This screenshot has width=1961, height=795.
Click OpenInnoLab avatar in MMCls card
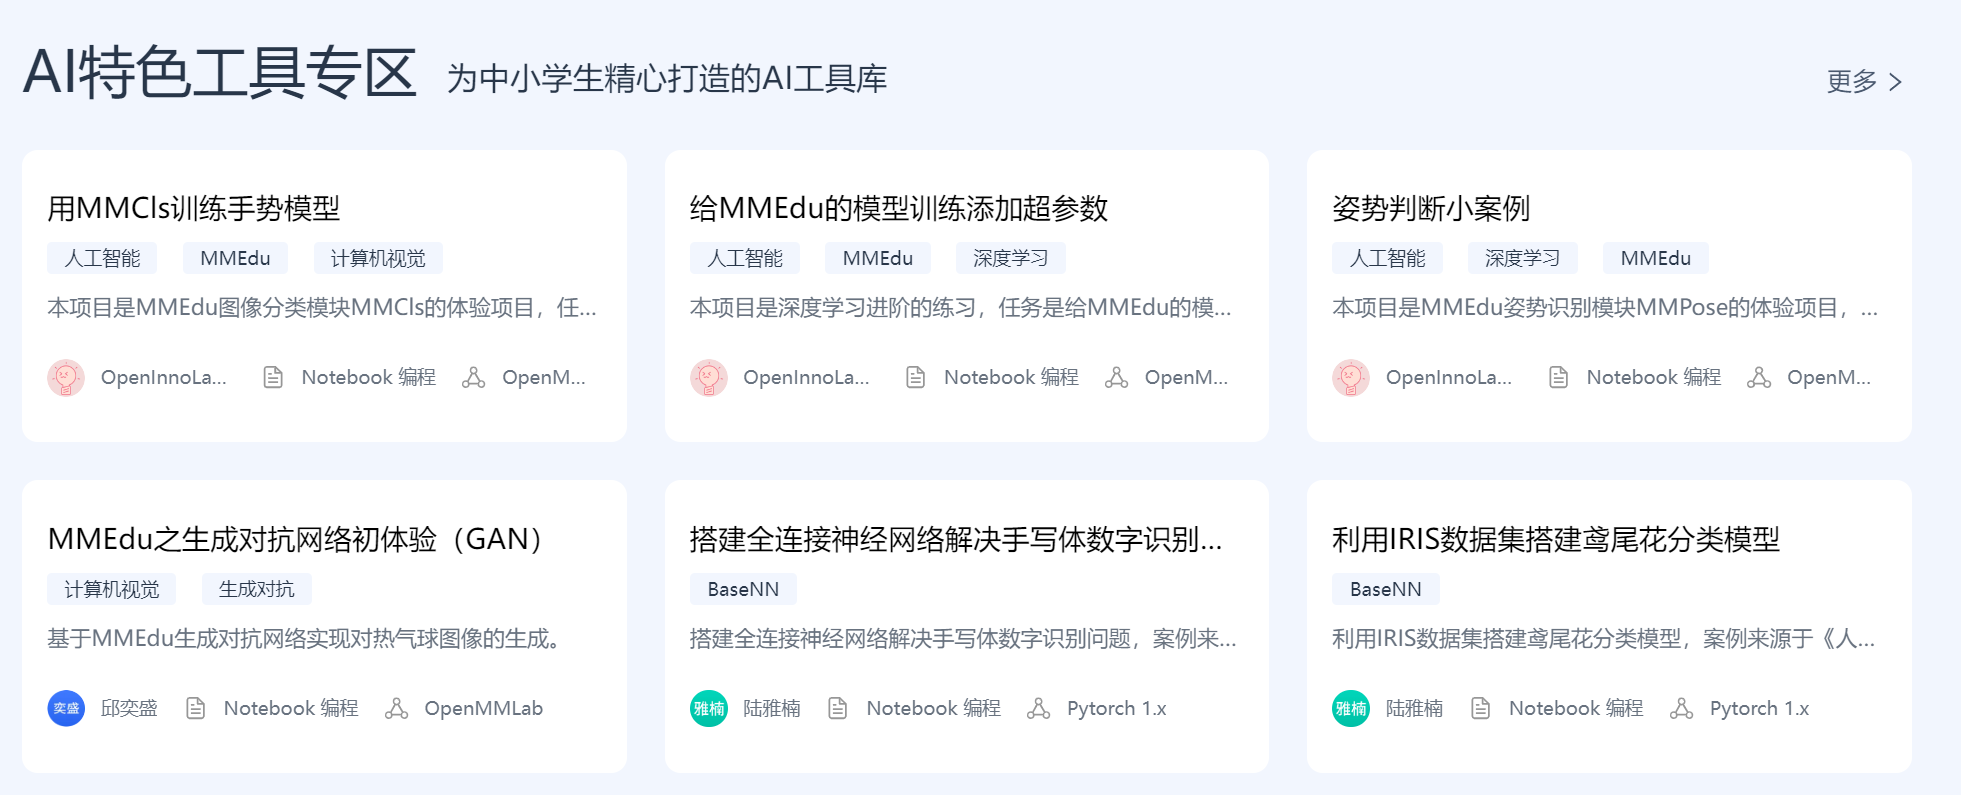[x=66, y=378]
